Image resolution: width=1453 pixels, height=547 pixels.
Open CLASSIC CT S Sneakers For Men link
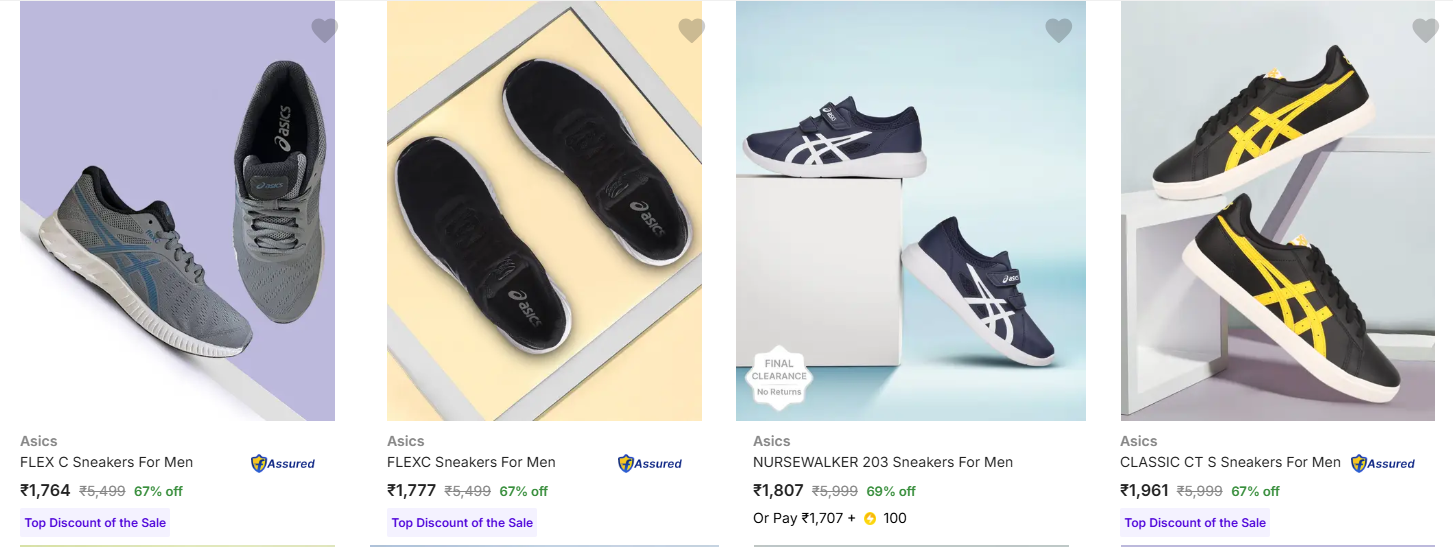point(1230,462)
